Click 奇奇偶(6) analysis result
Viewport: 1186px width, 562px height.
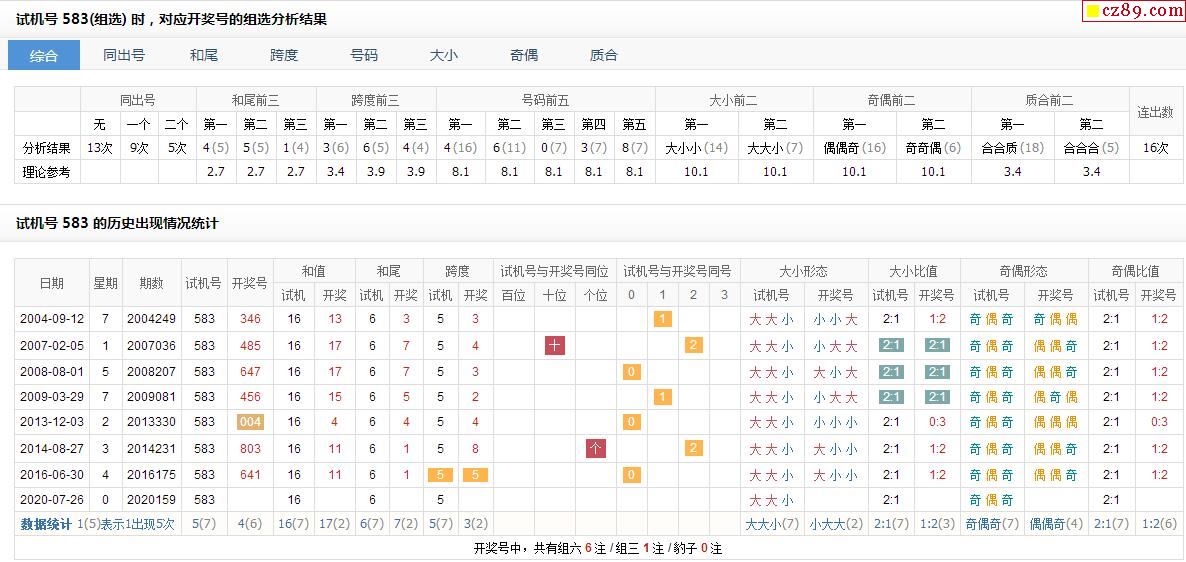933,147
